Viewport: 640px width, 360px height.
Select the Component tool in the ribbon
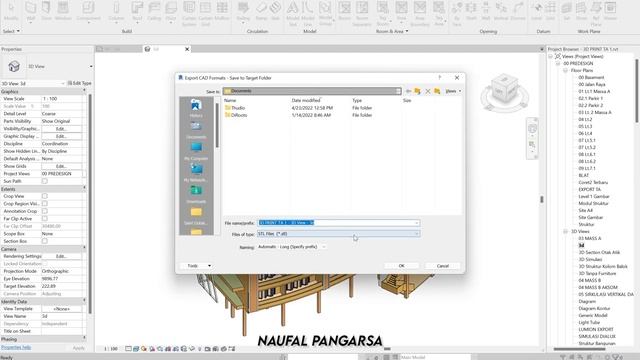88,11
